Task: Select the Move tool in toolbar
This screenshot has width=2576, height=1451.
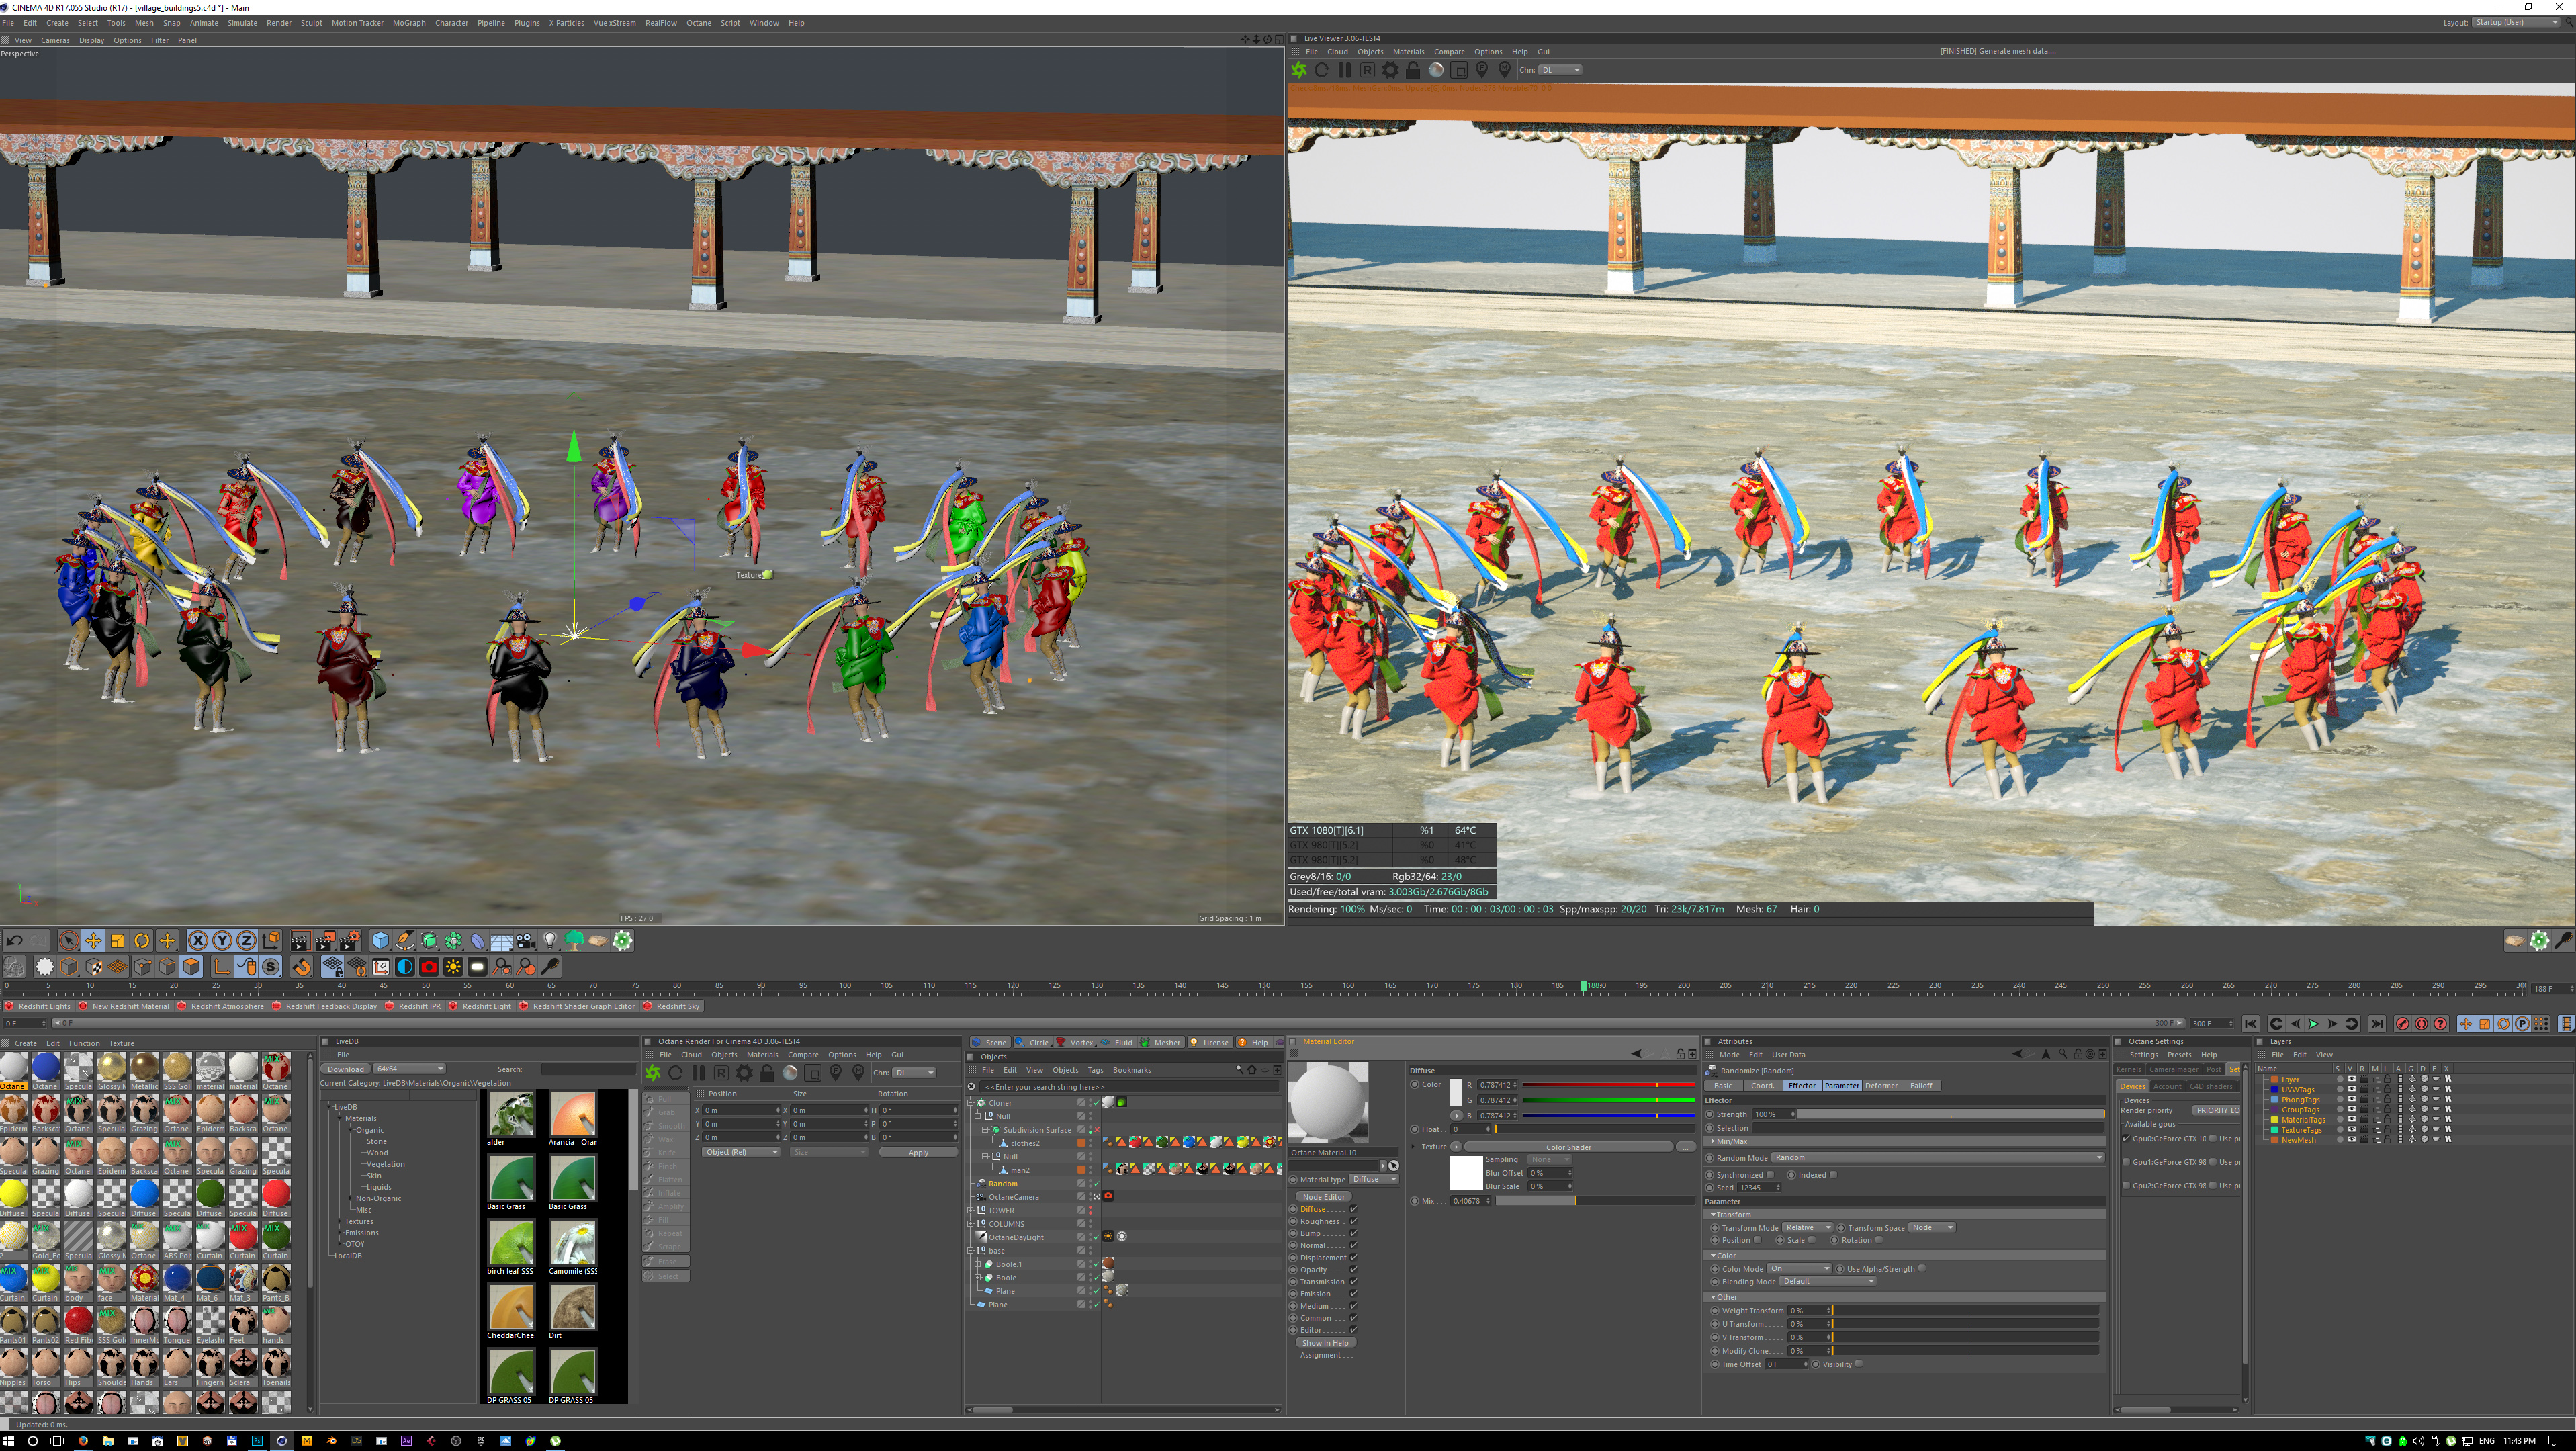Action: (x=93, y=941)
